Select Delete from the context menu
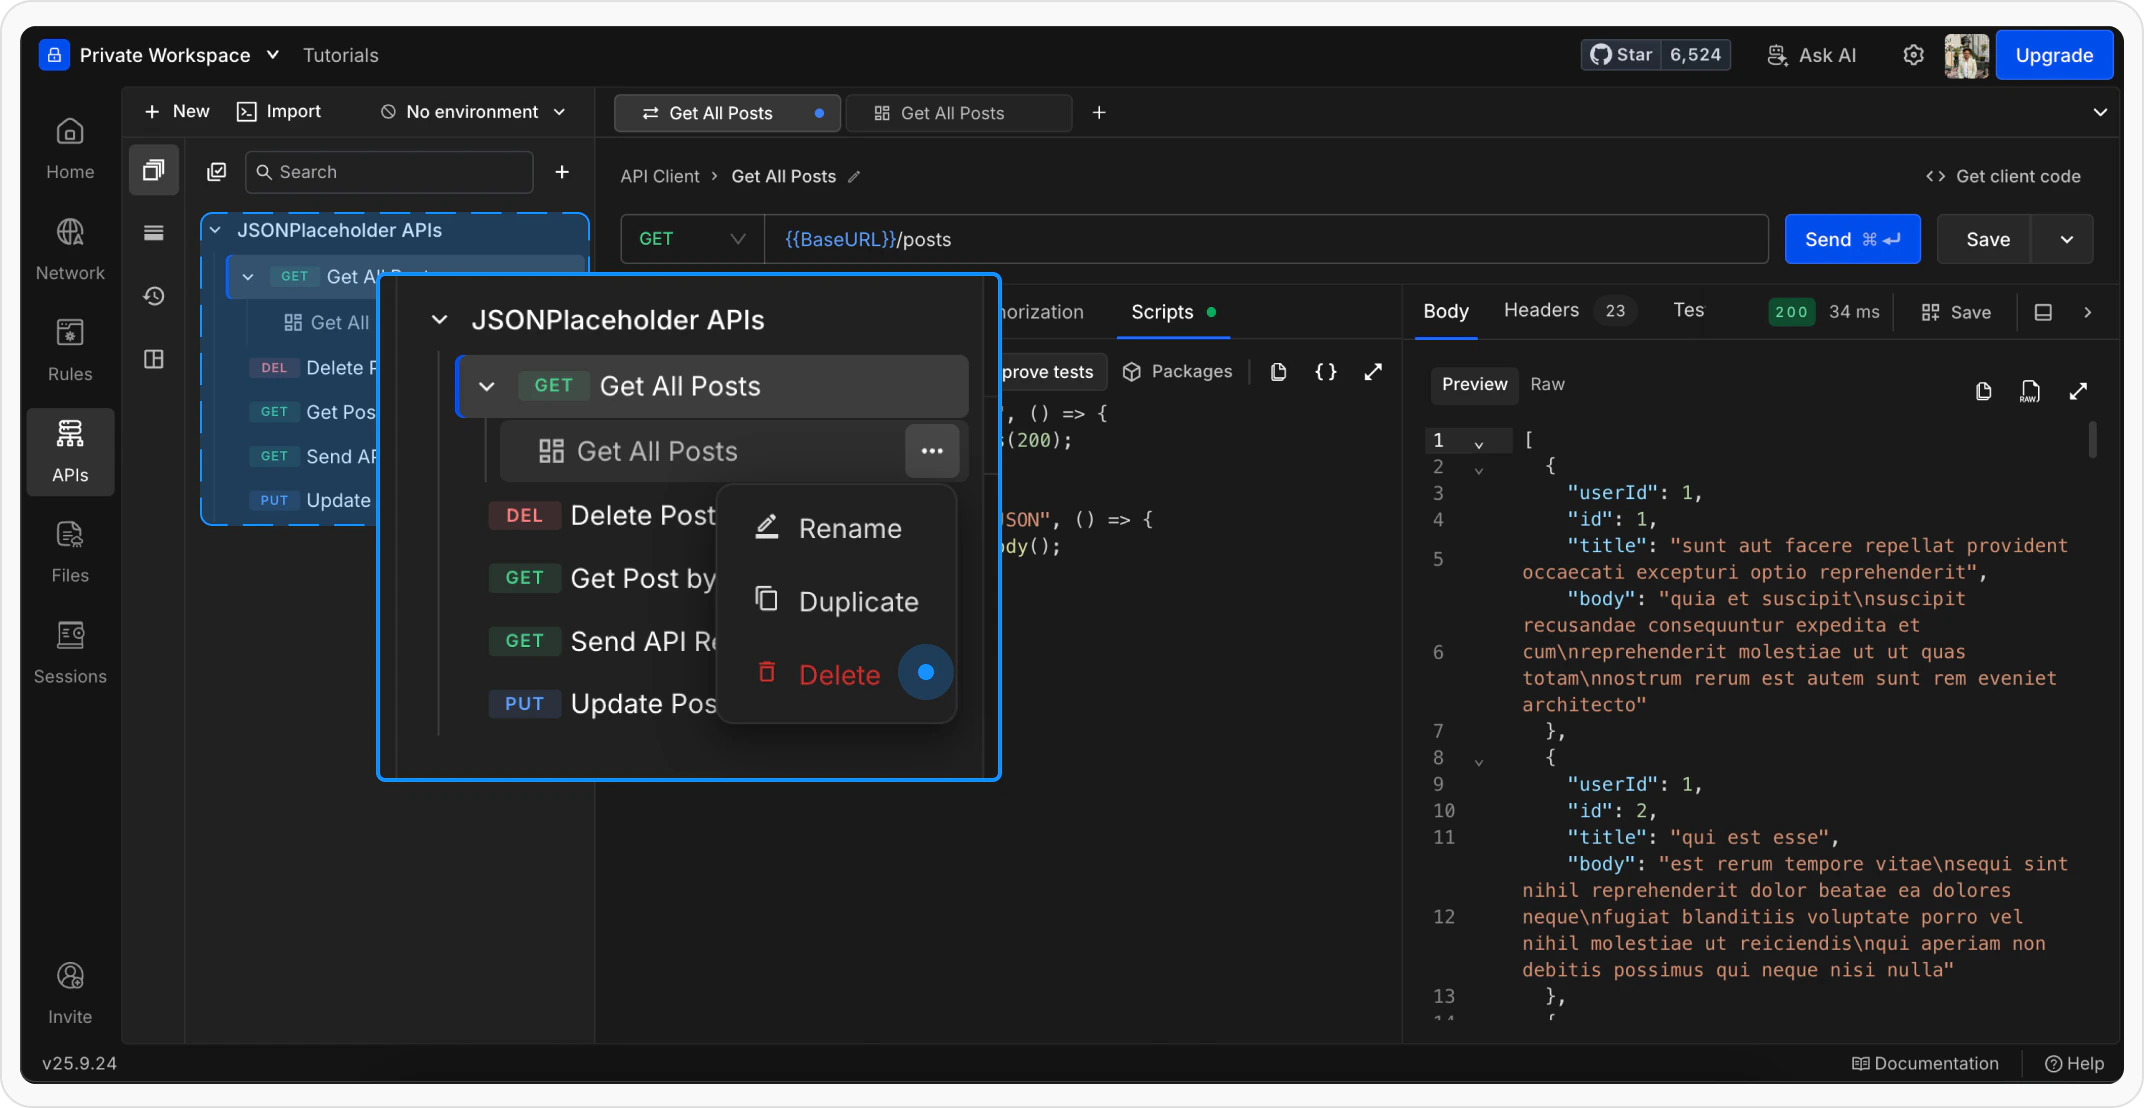 838,674
